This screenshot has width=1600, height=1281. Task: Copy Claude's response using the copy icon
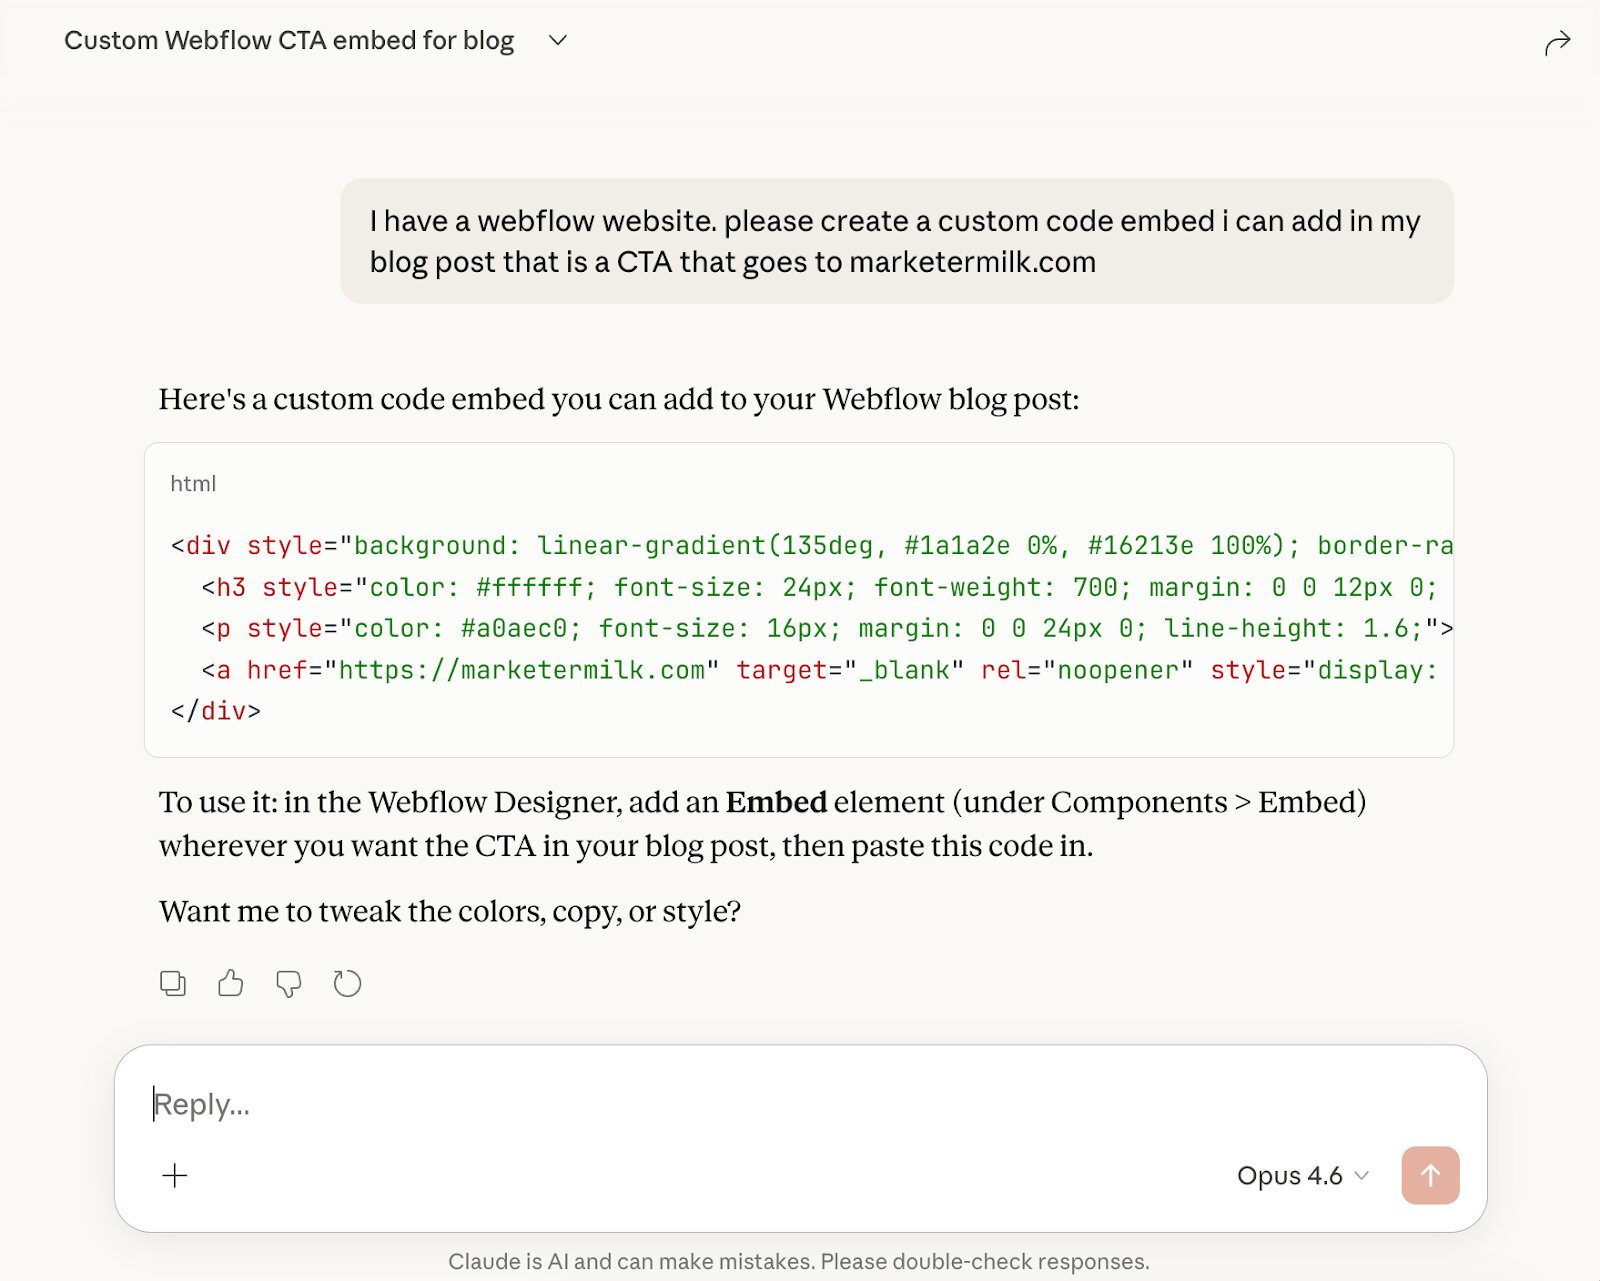(x=172, y=983)
